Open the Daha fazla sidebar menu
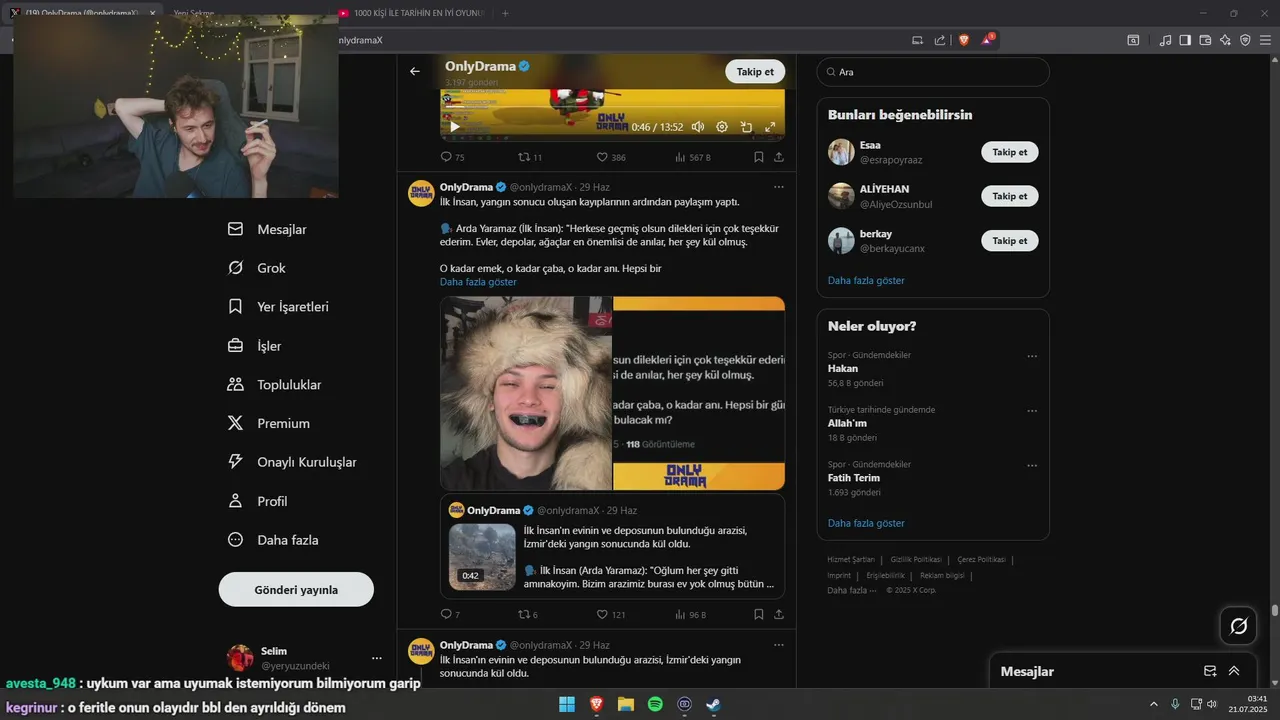The image size is (1280, 720). pos(273,540)
